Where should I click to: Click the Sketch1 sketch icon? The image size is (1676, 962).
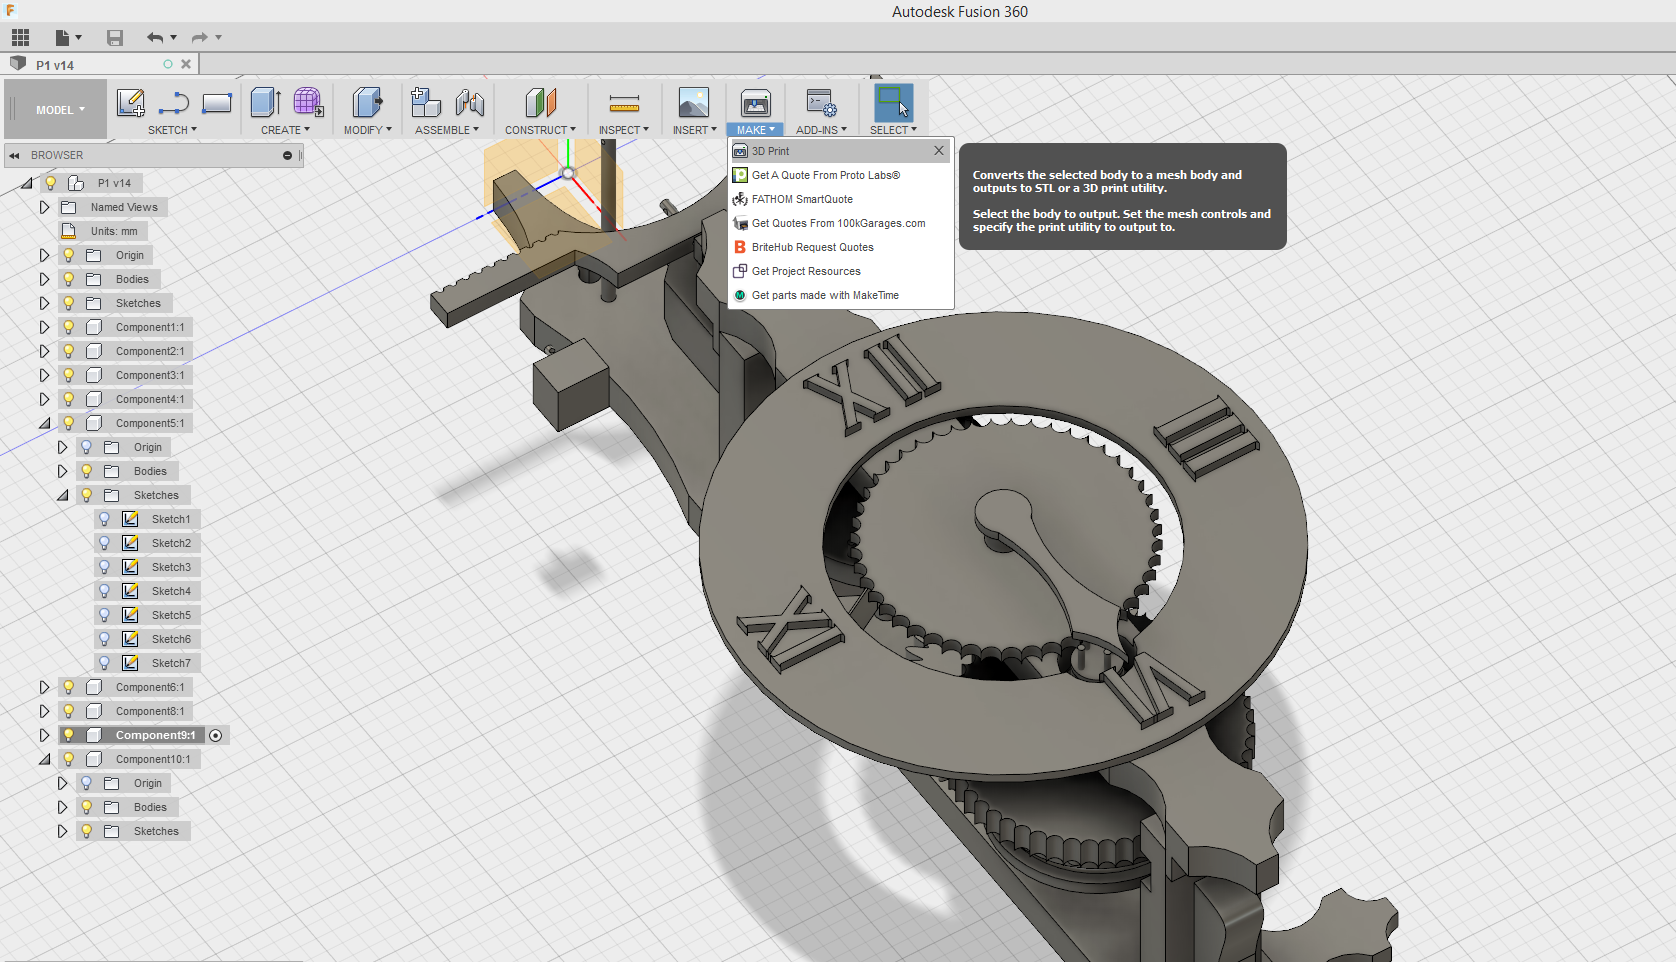point(130,519)
